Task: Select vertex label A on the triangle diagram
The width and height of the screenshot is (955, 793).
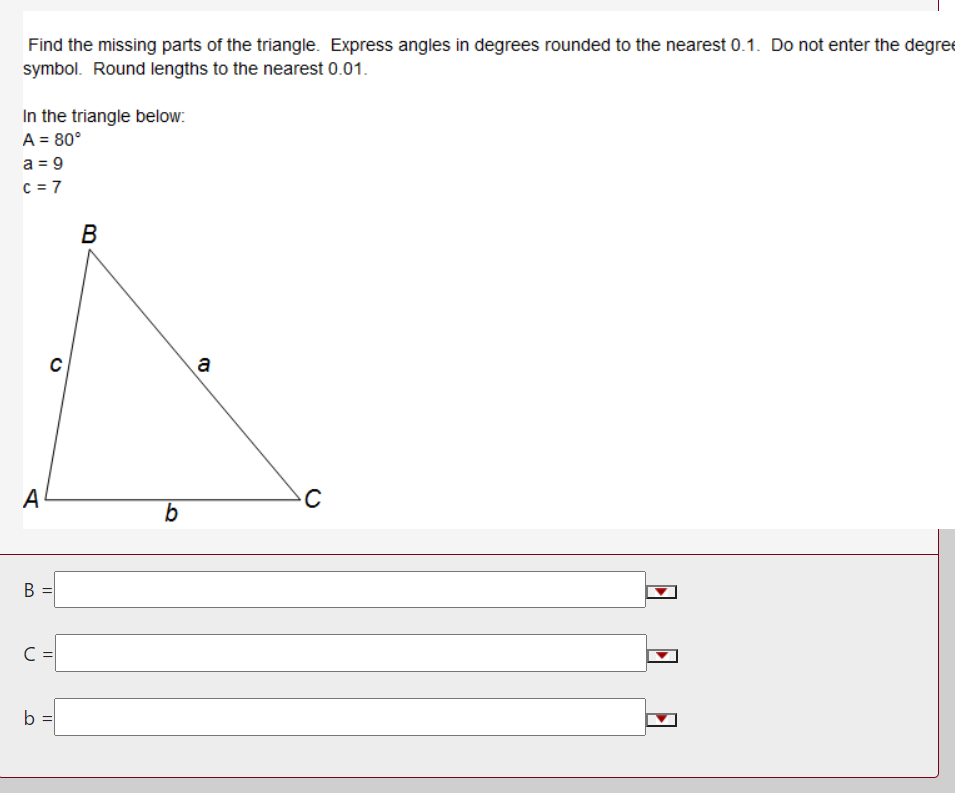Action: 32,495
